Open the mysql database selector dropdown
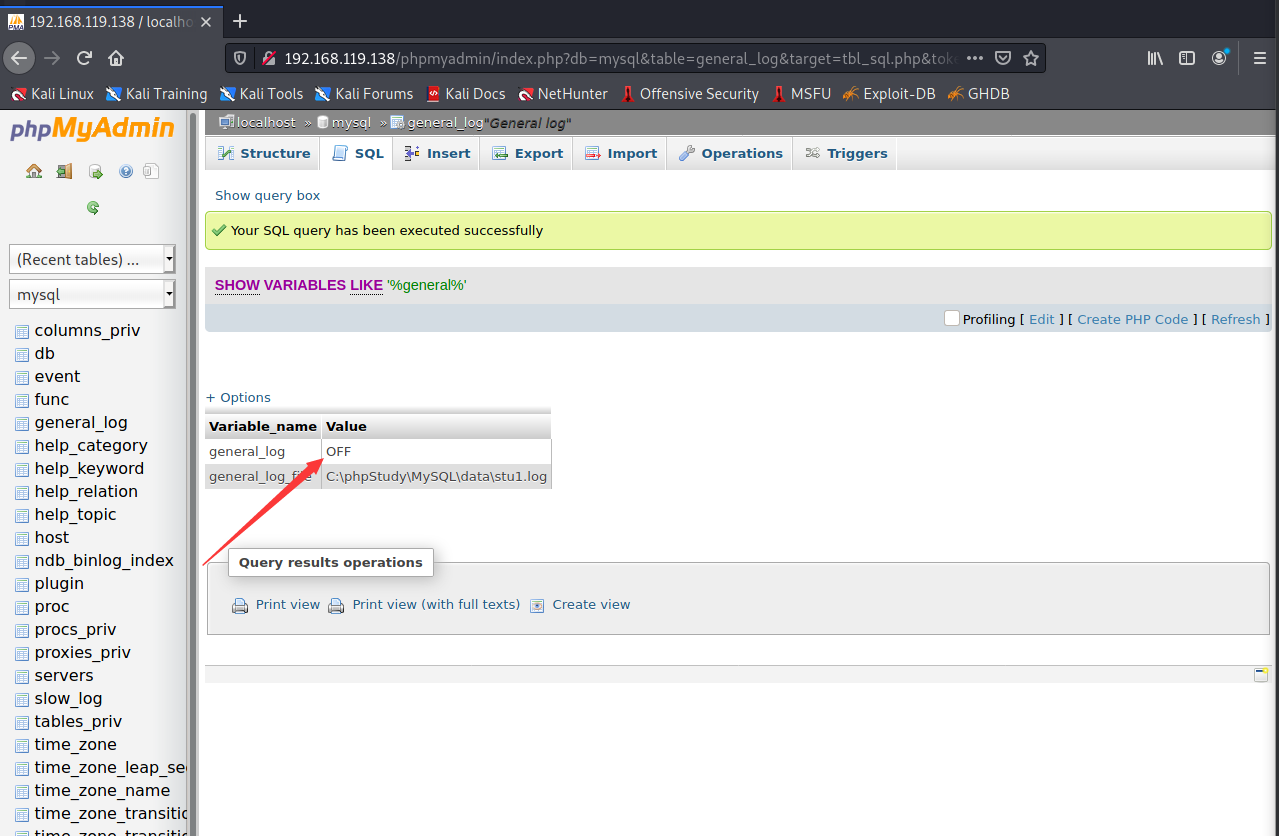 click(x=92, y=294)
